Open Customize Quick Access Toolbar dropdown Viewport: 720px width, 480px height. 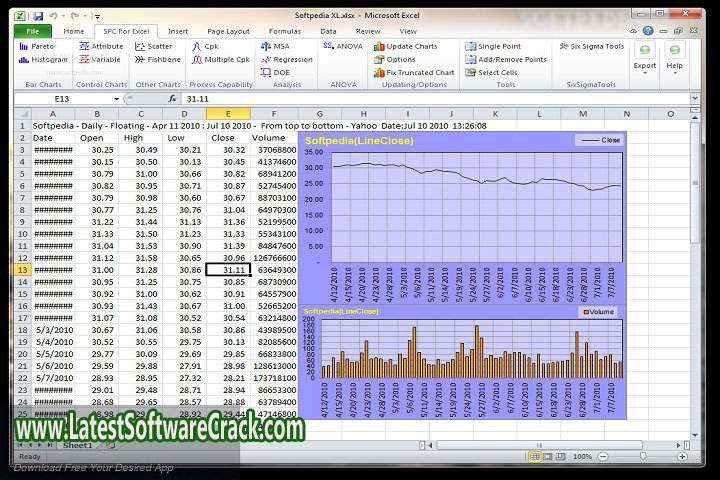click(x=98, y=17)
